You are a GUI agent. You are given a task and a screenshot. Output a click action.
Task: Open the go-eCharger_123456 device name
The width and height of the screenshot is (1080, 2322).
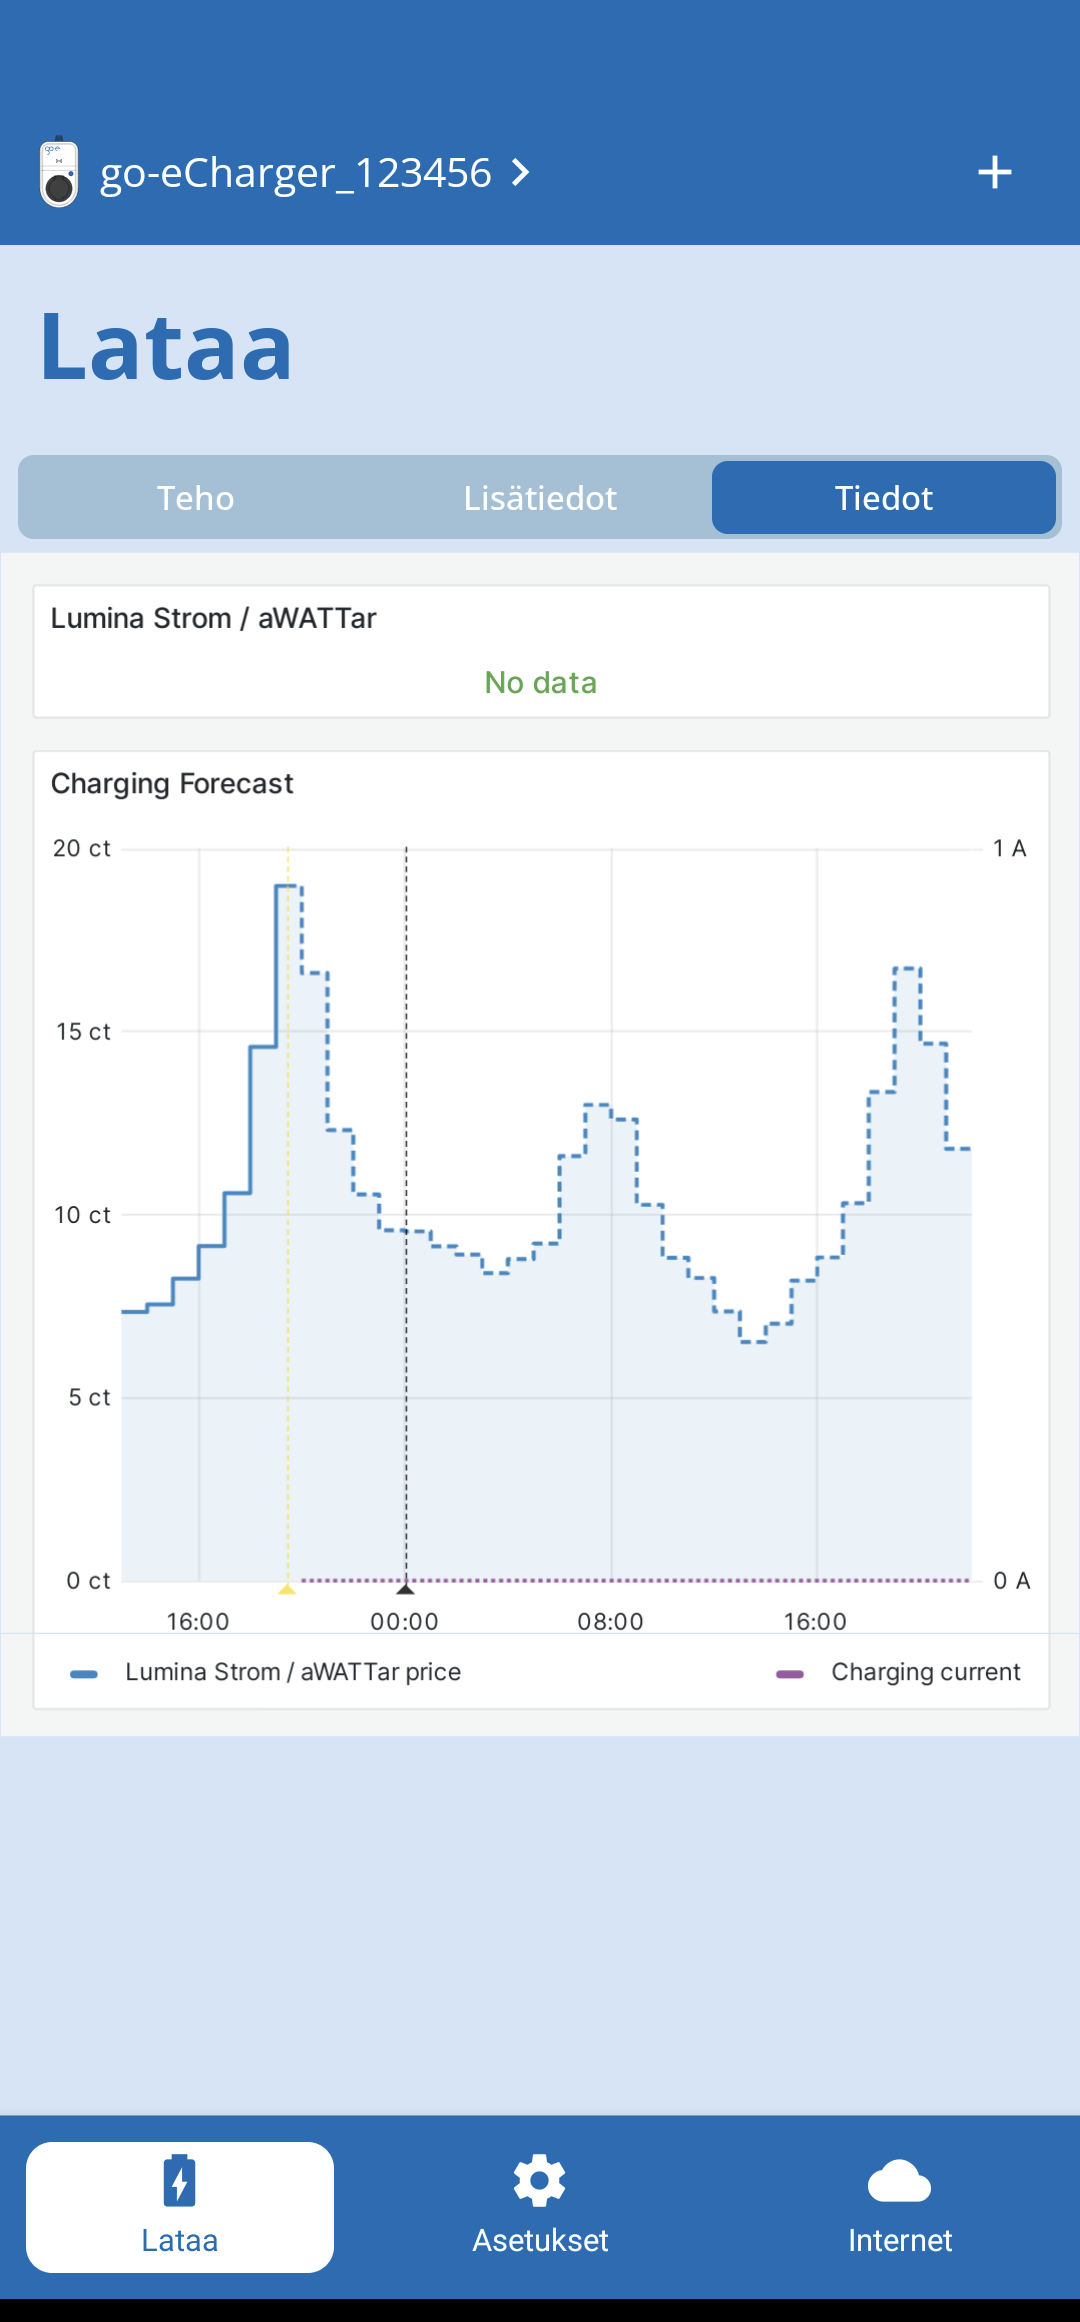pos(295,173)
